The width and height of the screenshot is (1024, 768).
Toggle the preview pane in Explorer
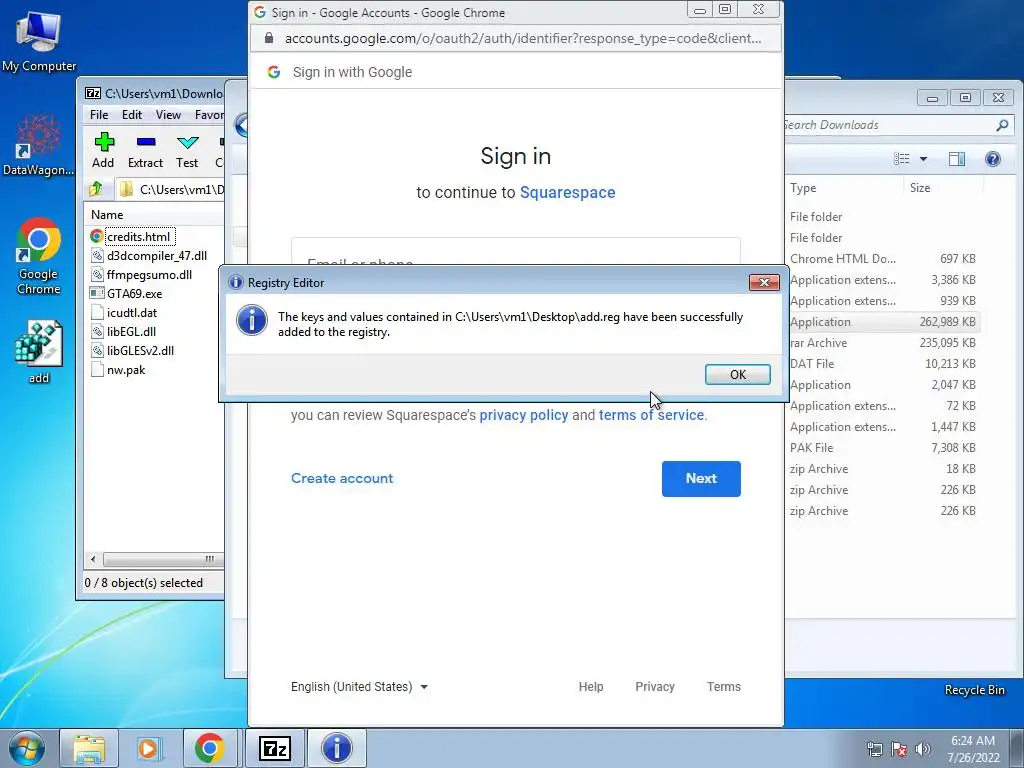[x=957, y=159]
